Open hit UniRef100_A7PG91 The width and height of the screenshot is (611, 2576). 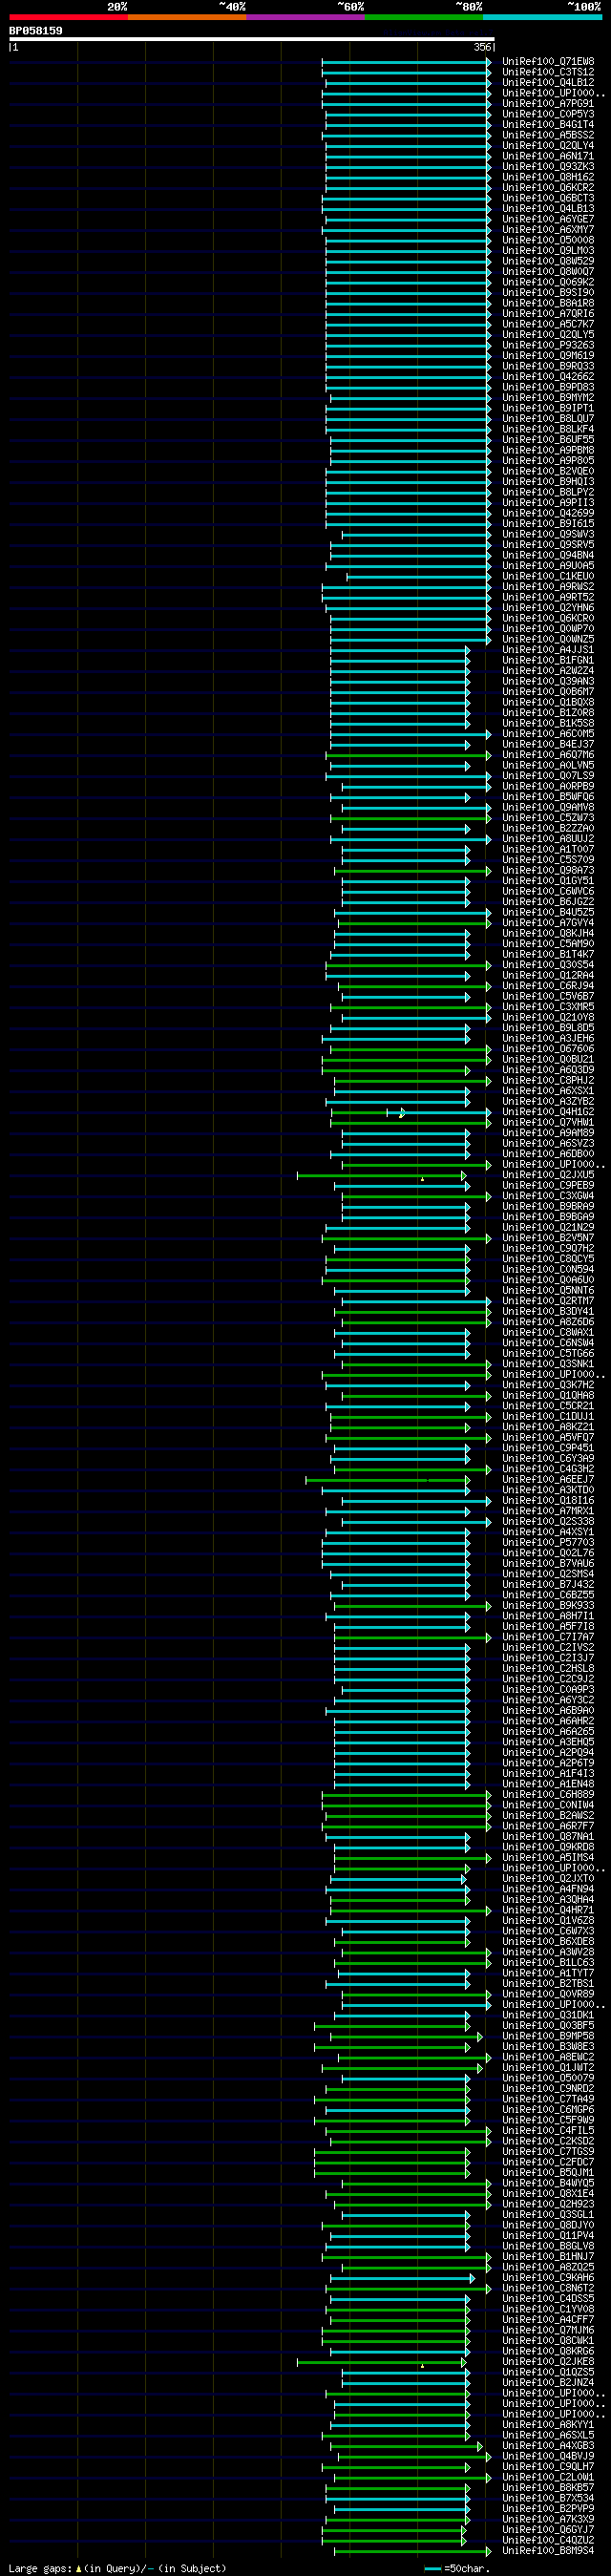pos(548,104)
